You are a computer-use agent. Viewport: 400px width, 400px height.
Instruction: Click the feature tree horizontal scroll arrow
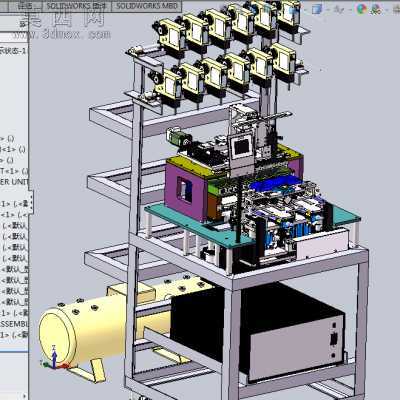[x=25, y=396]
